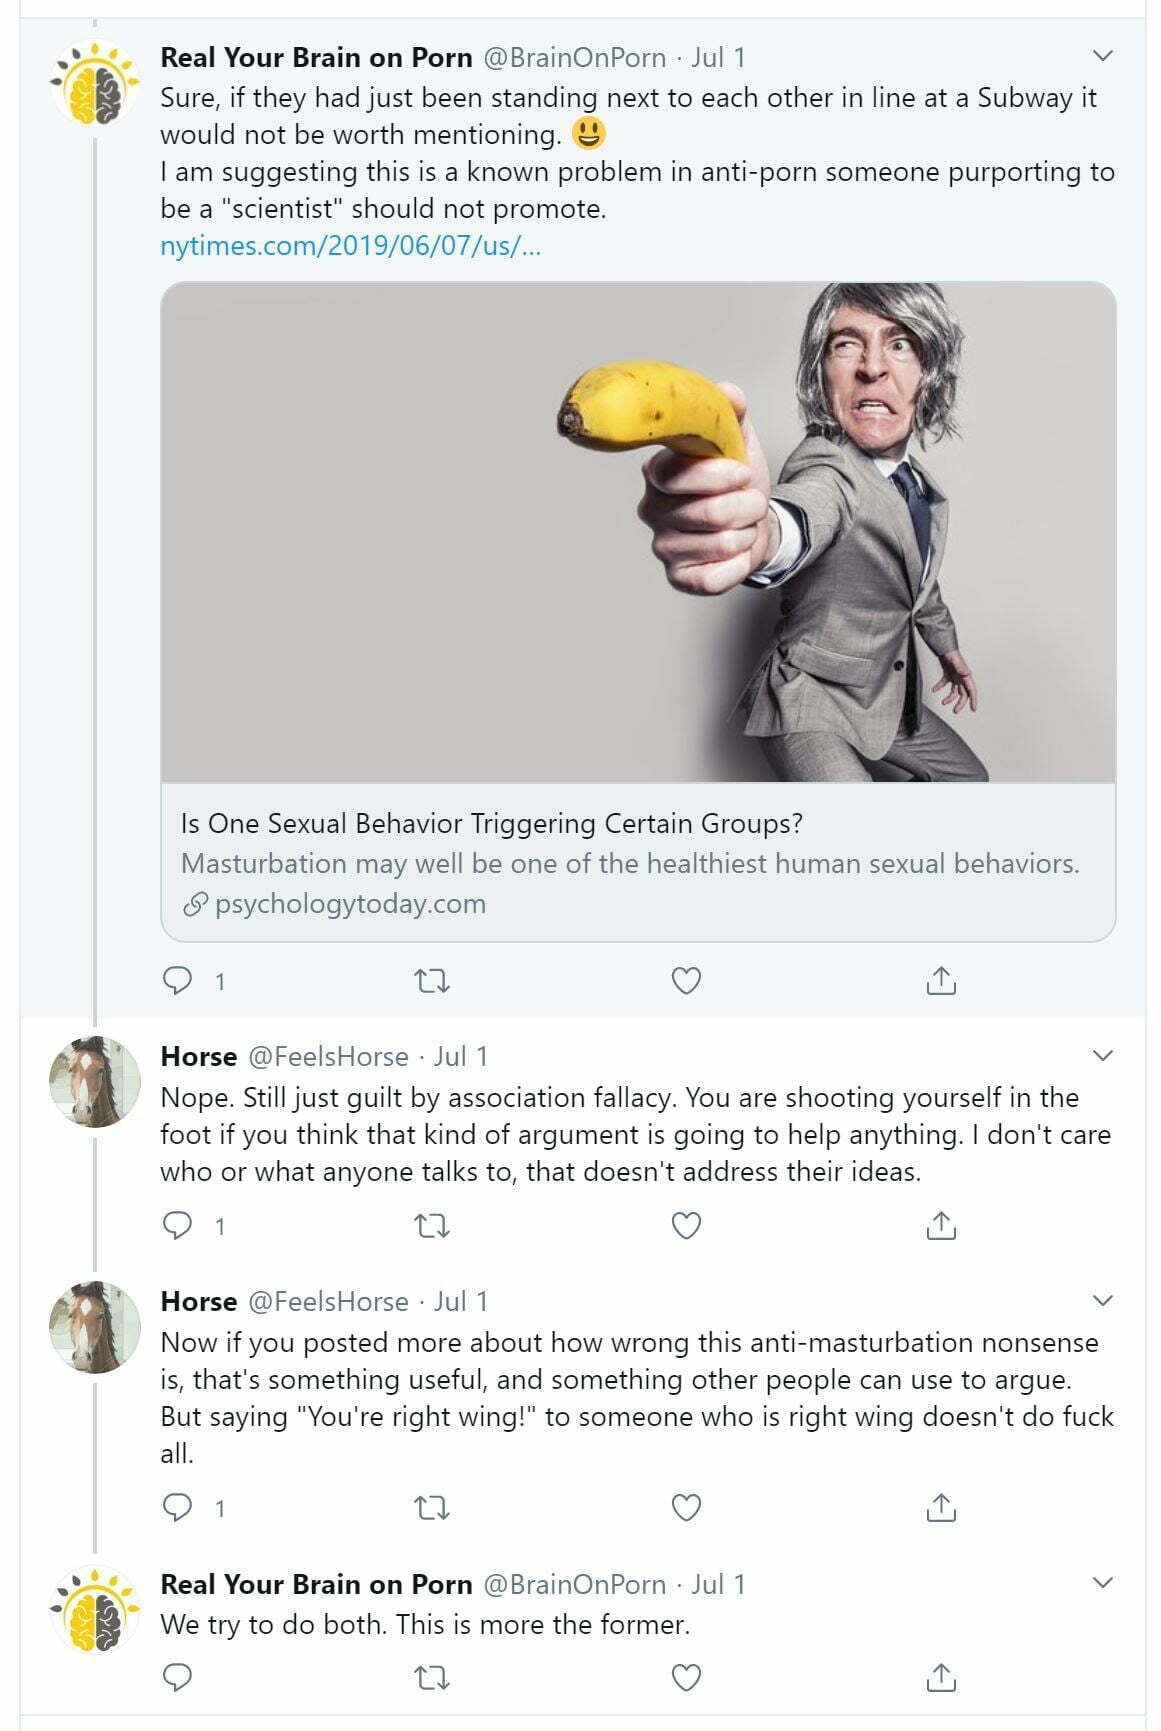The width and height of the screenshot is (1161, 1731).
Task: Retweet the "We try to do both" tweet
Action: [x=432, y=1677]
